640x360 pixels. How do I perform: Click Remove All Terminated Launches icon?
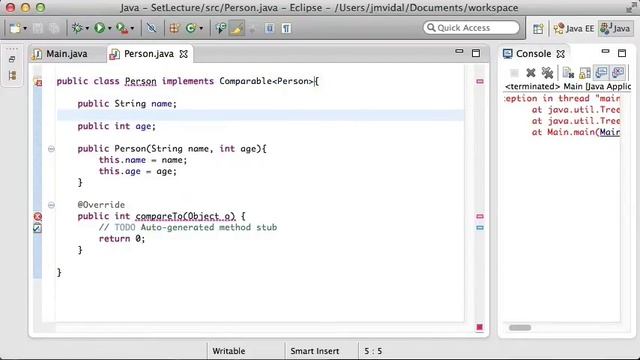pos(547,73)
